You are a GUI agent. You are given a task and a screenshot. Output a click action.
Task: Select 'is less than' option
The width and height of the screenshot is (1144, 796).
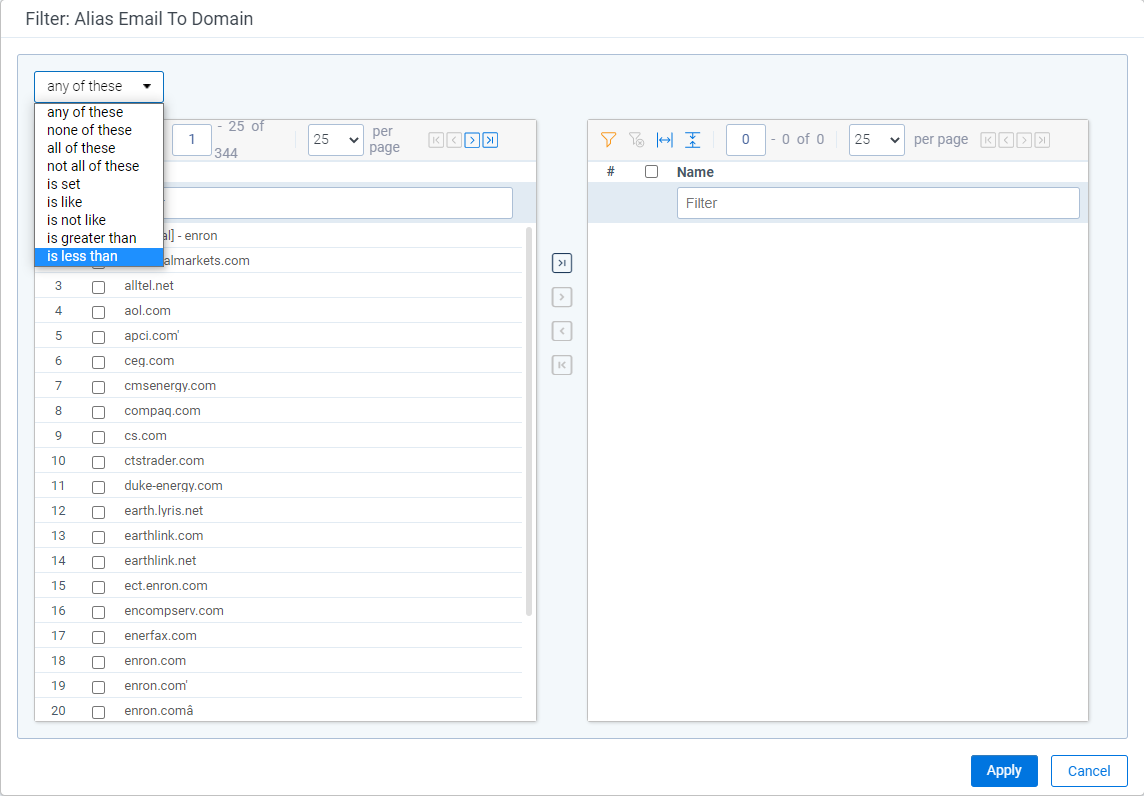click(98, 256)
